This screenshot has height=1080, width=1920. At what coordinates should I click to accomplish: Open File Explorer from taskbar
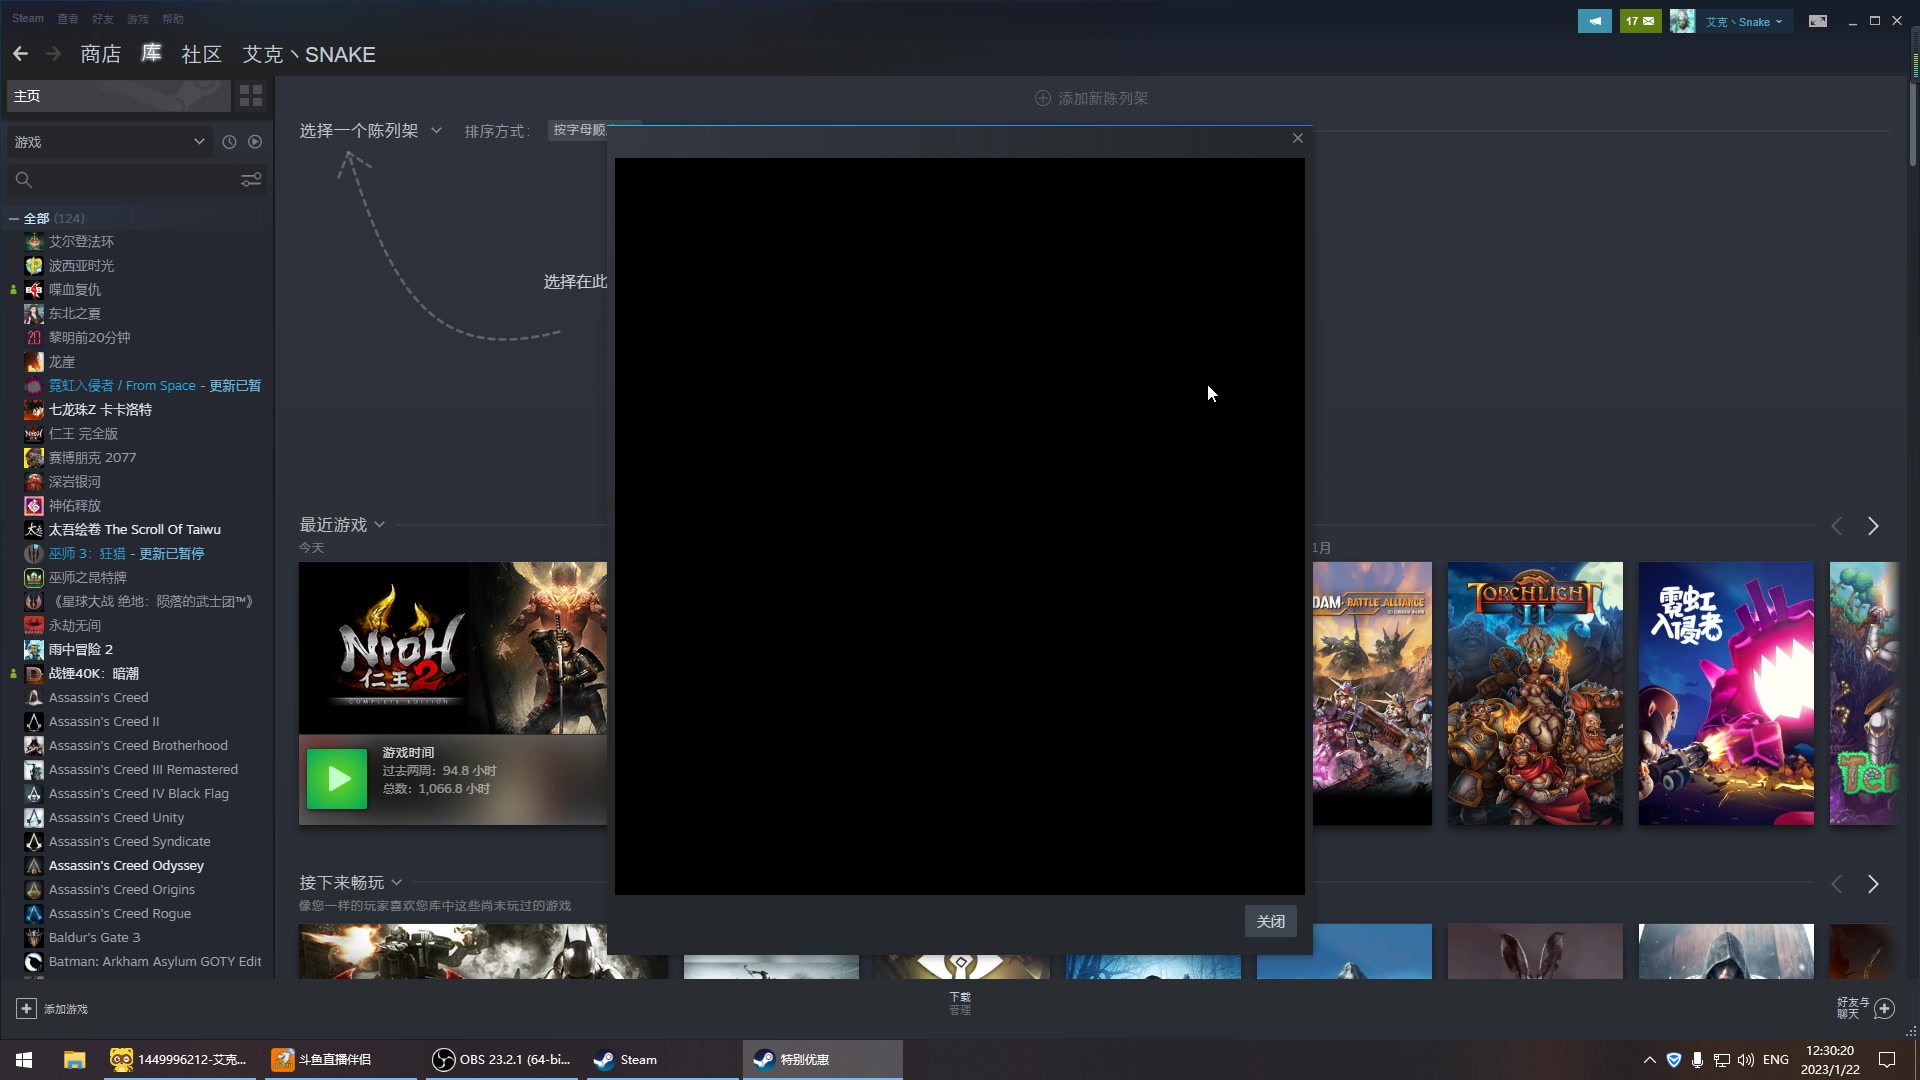tap(74, 1060)
